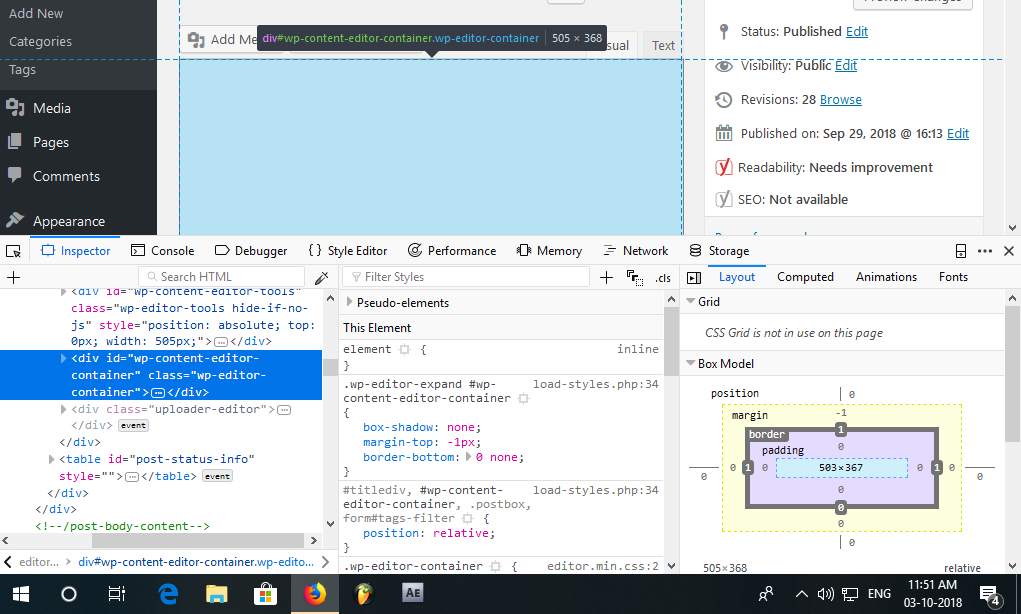Expand the Pseudo-elements section
The height and width of the screenshot is (614, 1021).
click(x=350, y=303)
